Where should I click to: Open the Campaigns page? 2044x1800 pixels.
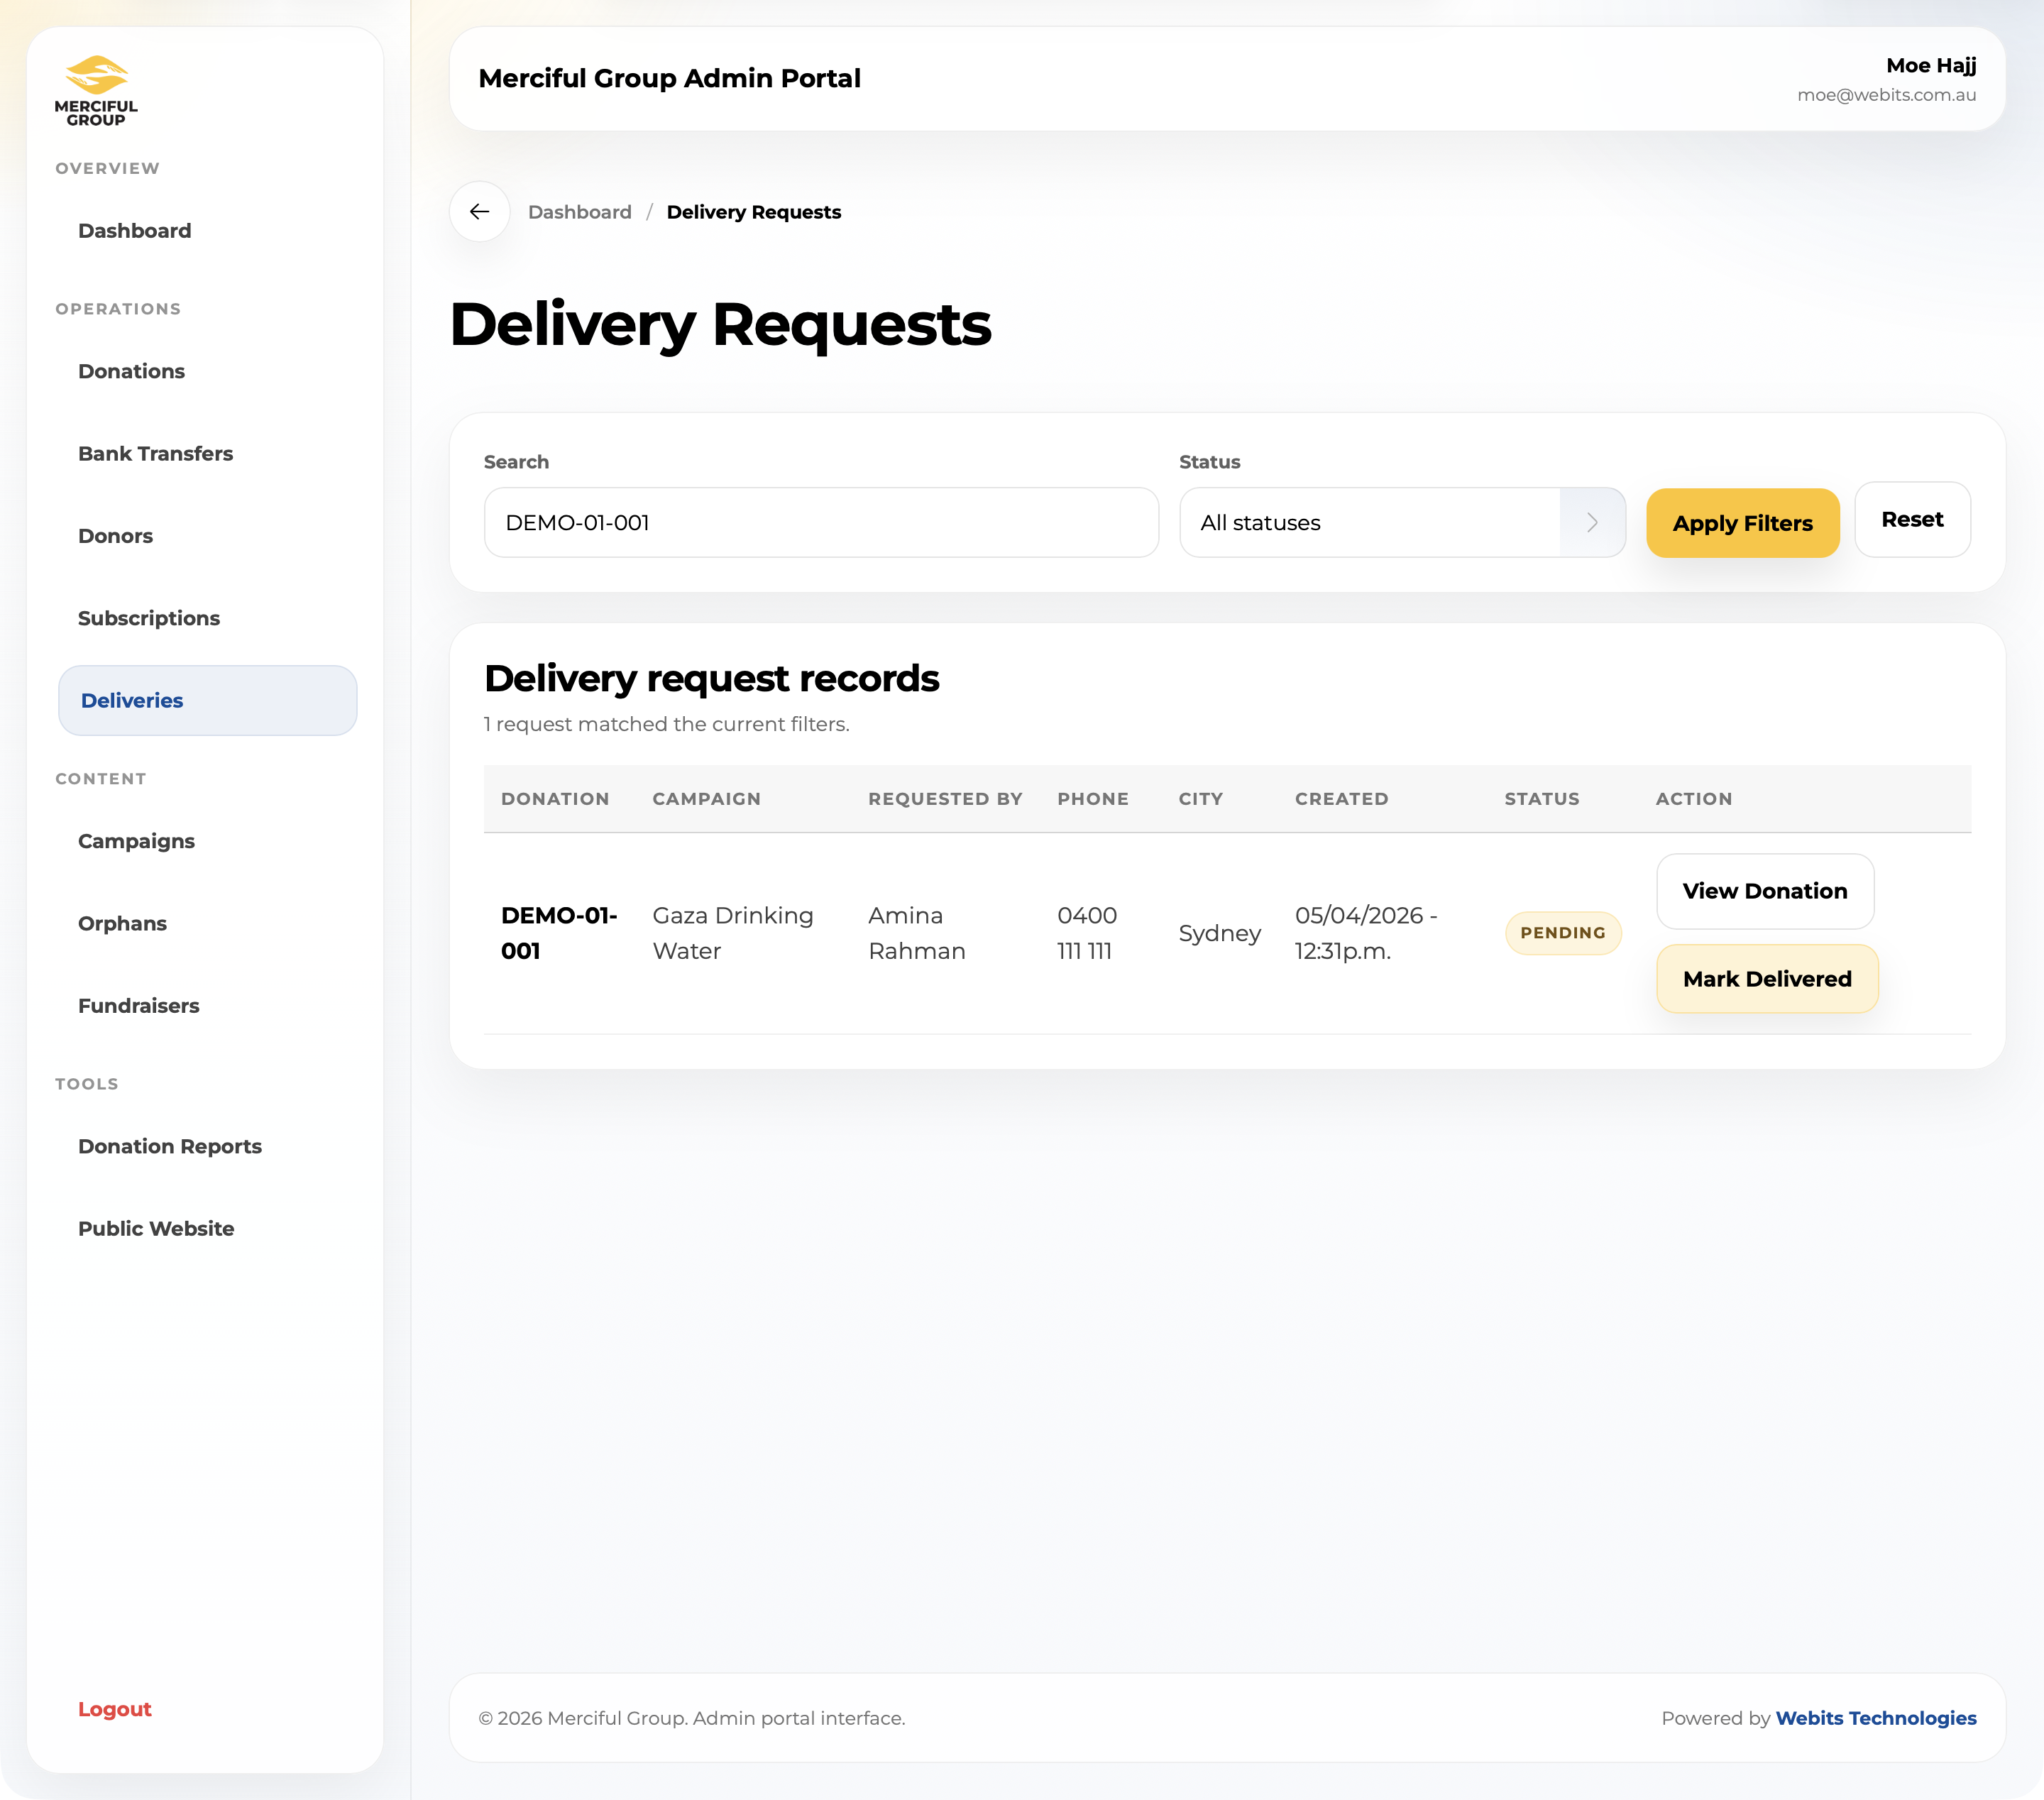tap(137, 841)
